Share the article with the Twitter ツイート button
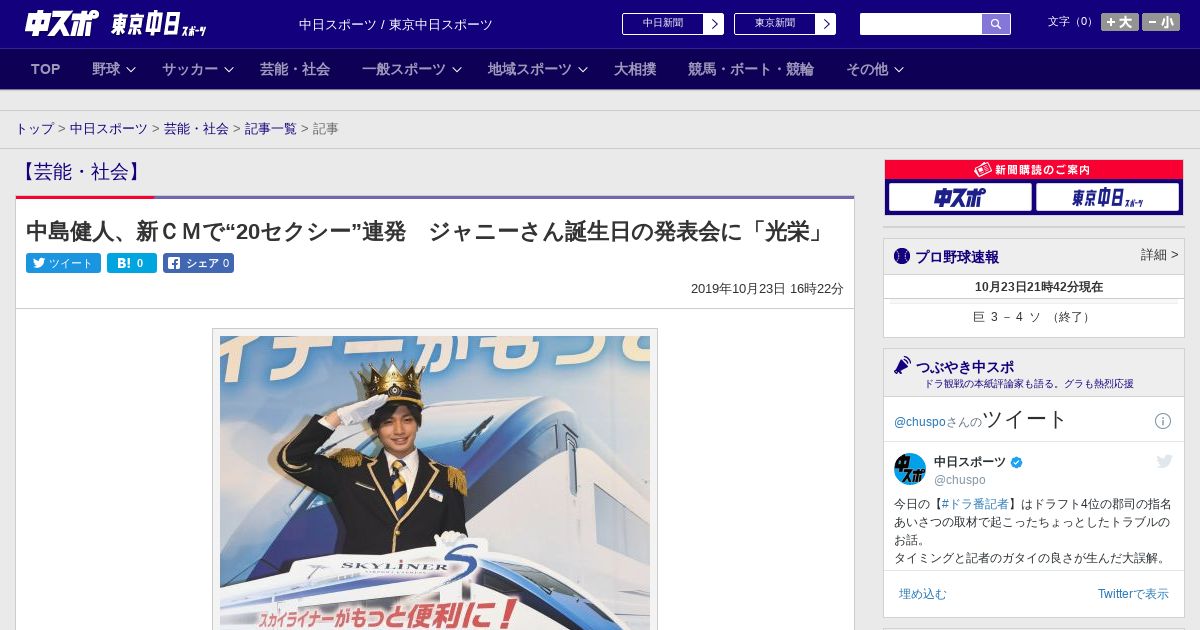The image size is (1200, 630). (x=63, y=263)
